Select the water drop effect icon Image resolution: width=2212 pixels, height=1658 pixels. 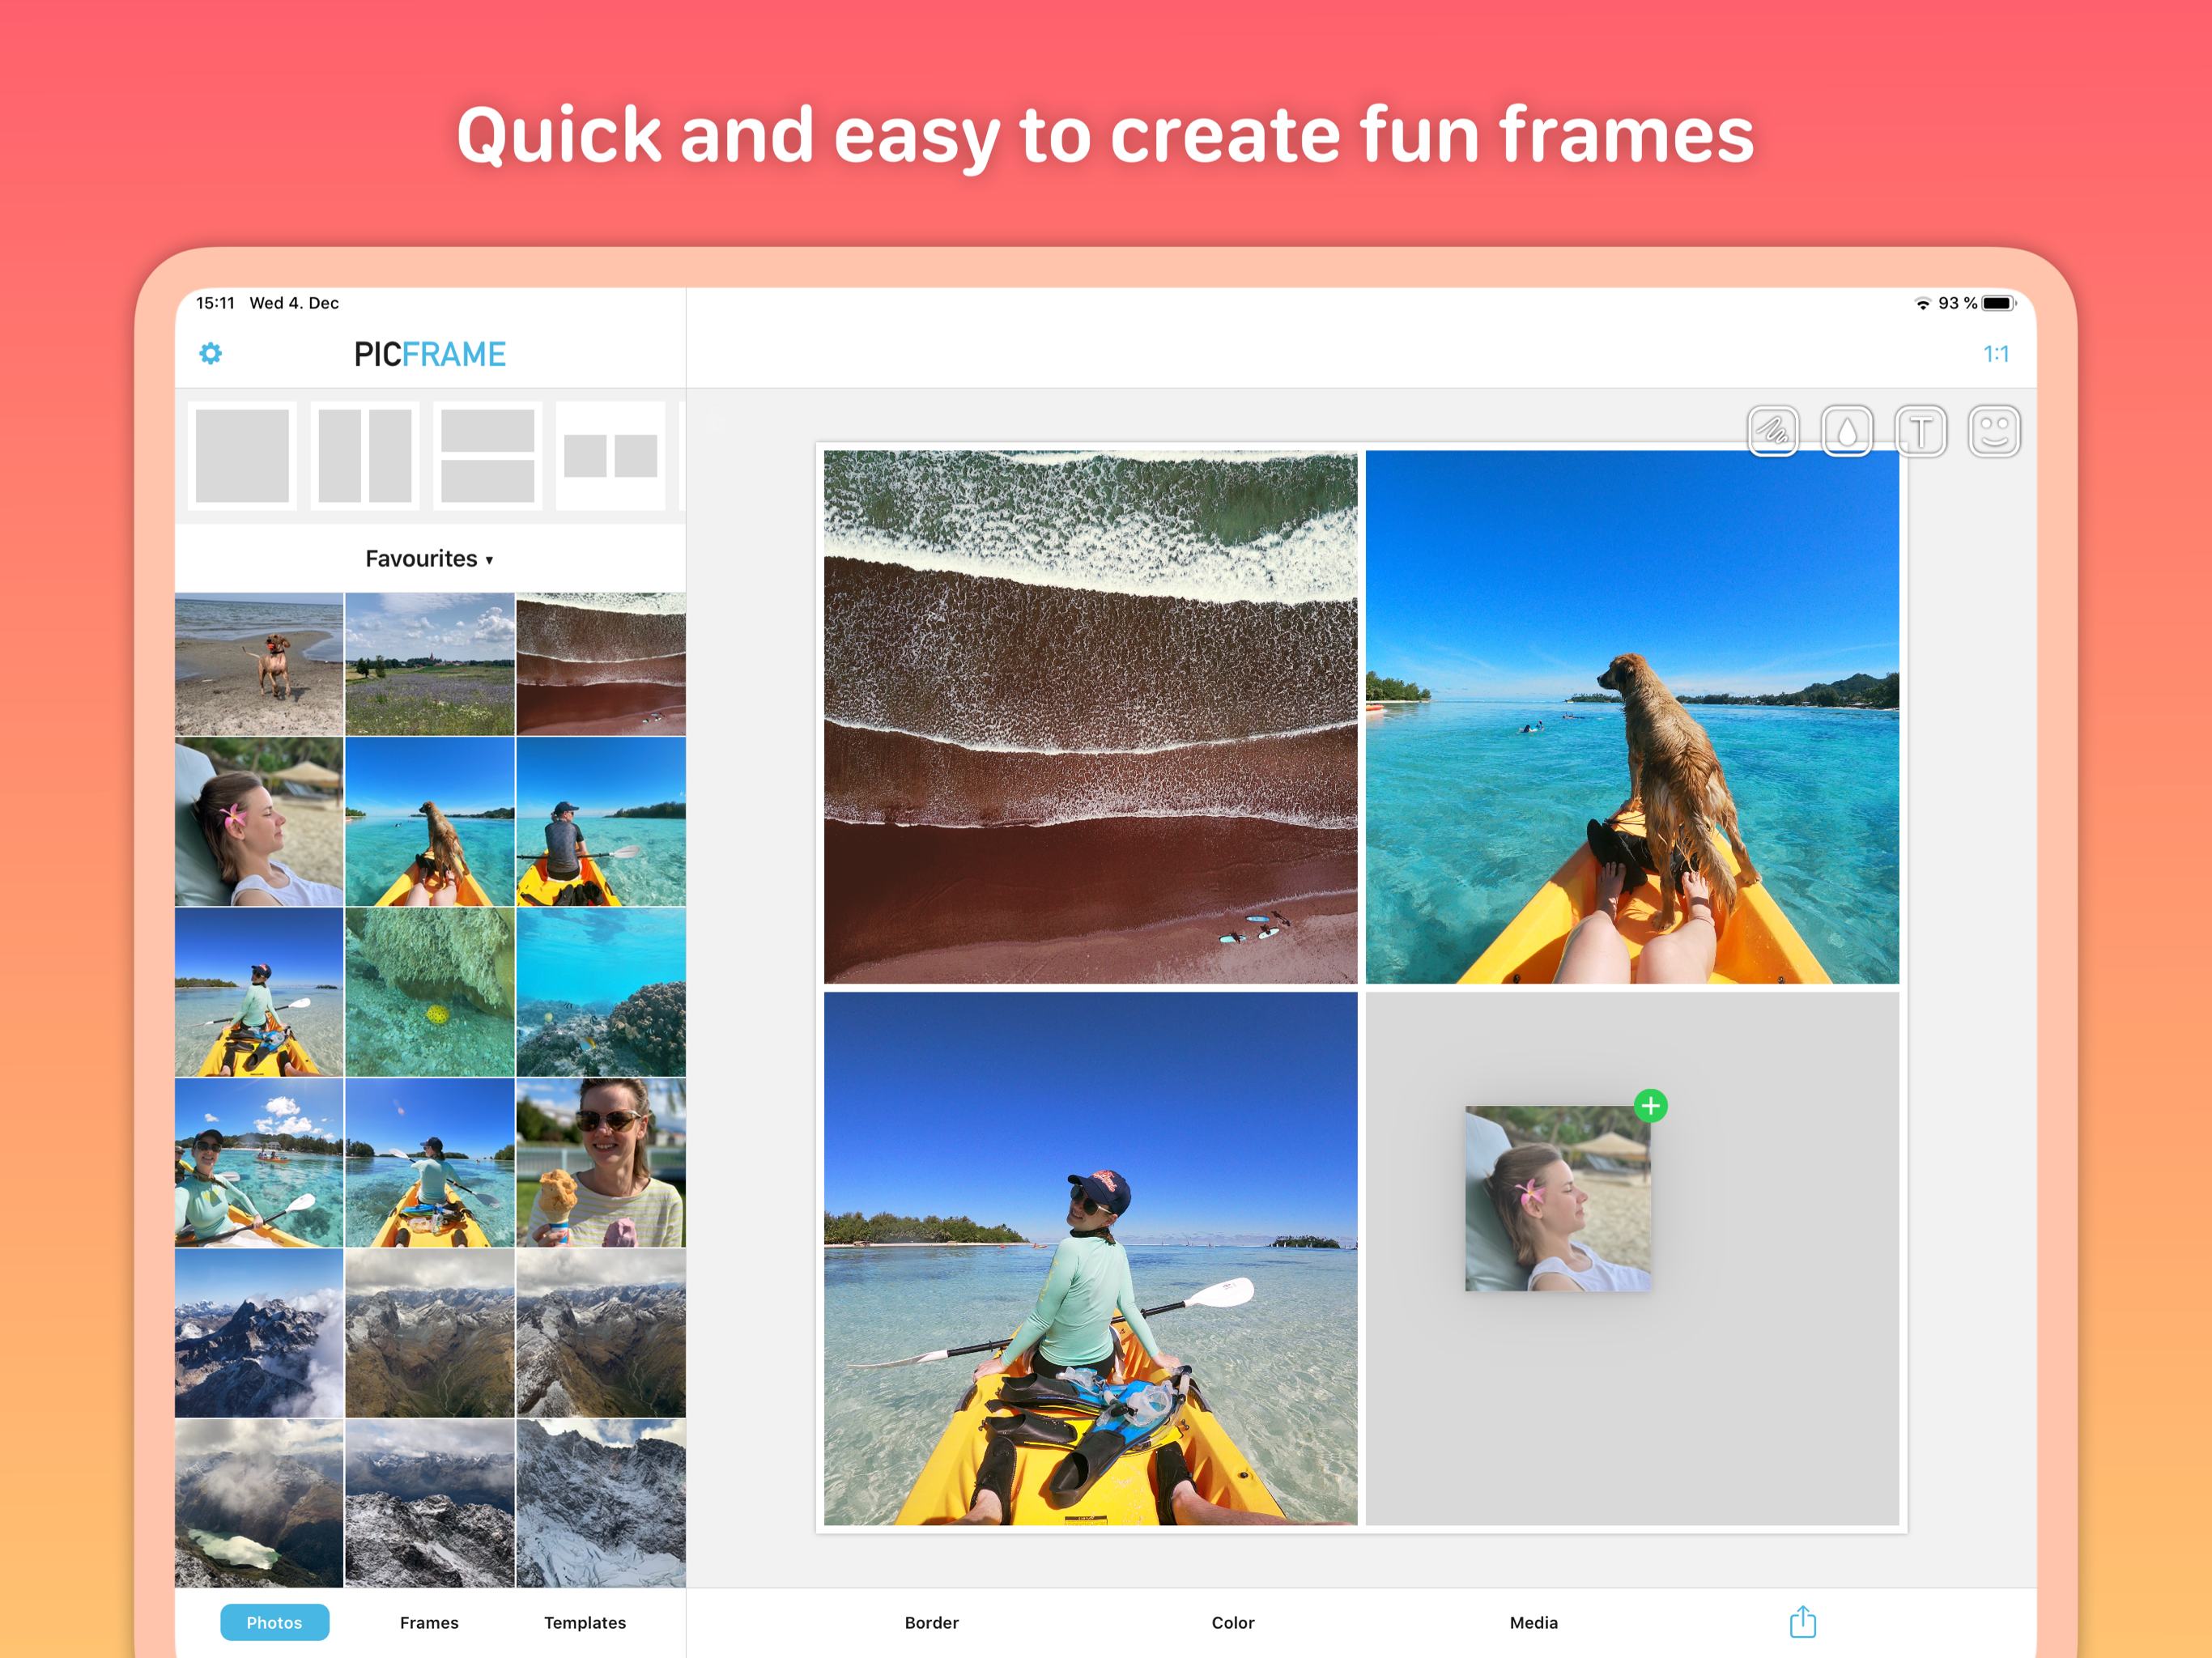1846,432
